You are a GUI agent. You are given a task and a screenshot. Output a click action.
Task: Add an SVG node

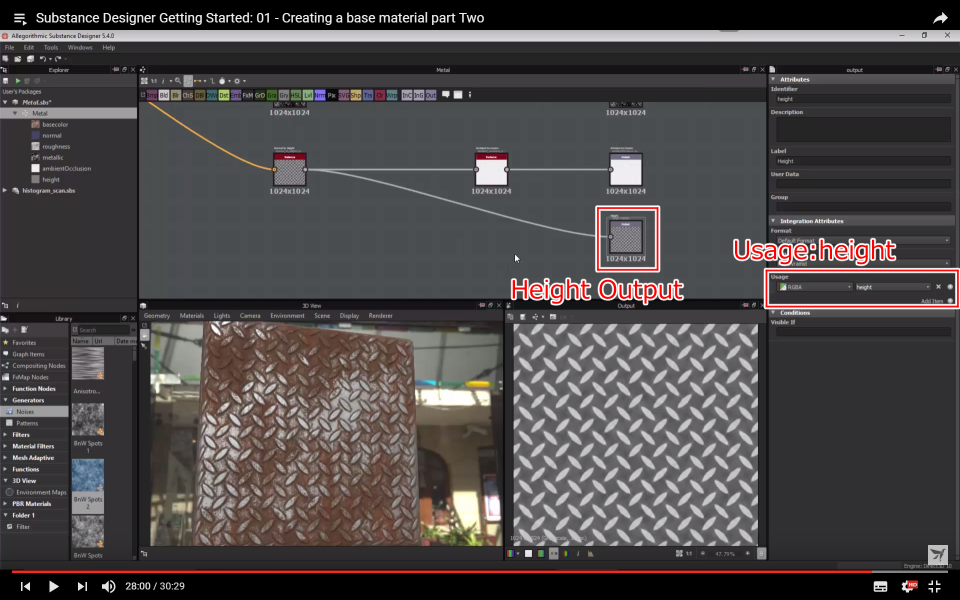[x=343, y=95]
